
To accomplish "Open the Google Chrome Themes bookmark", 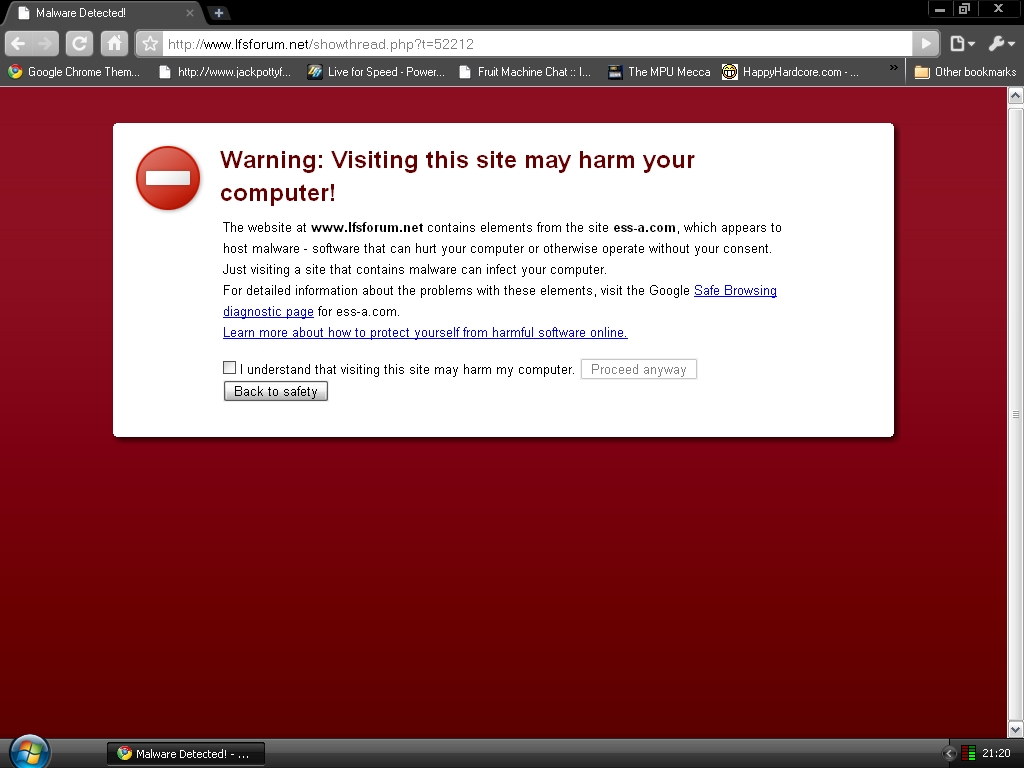I will click(x=74, y=72).
